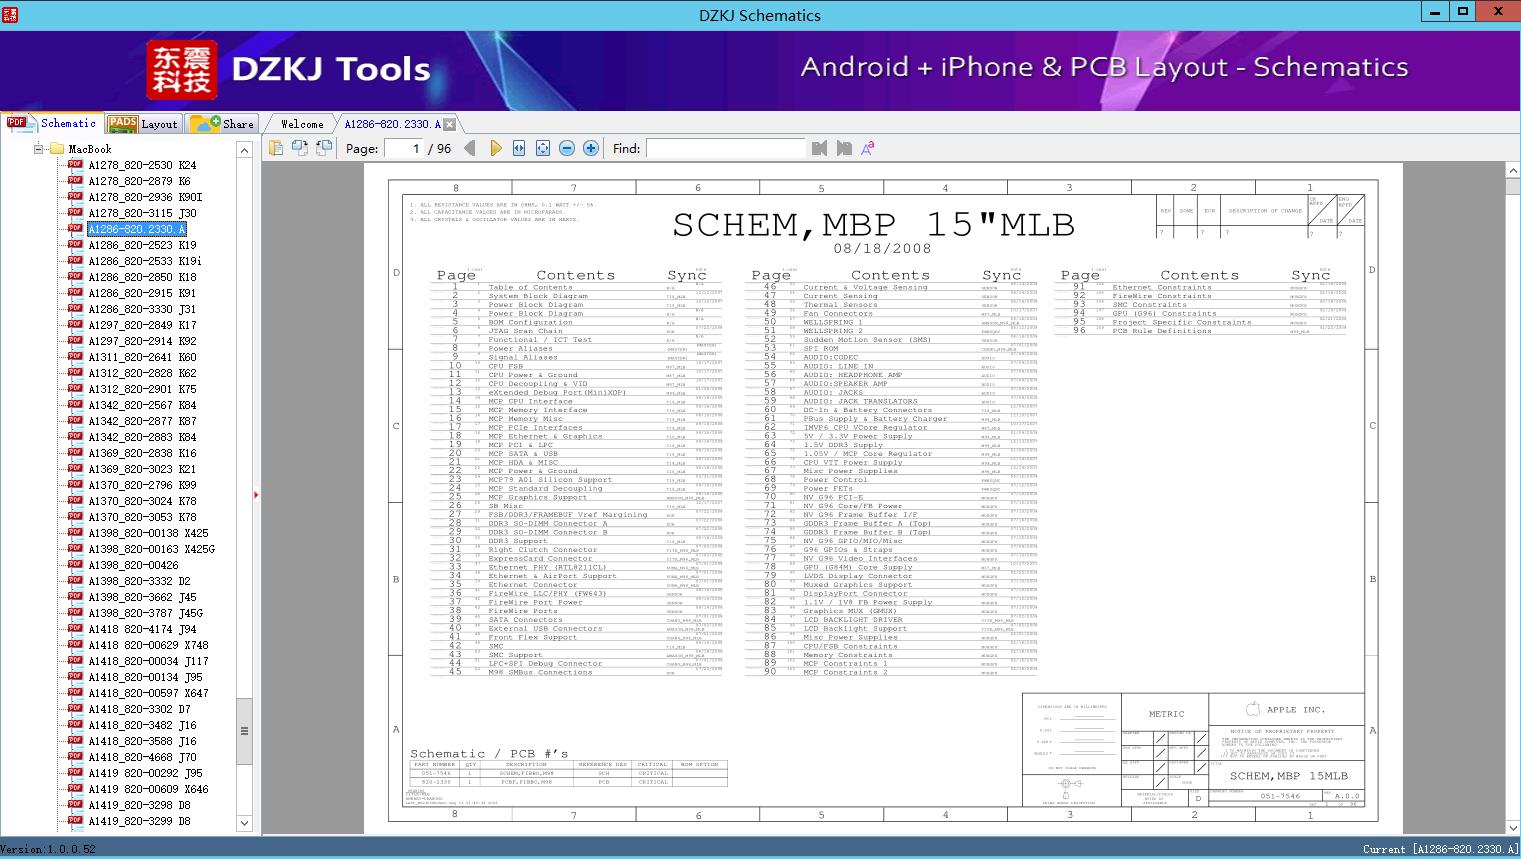Click the page number input field
This screenshot has height=859, width=1521.
[x=402, y=148]
